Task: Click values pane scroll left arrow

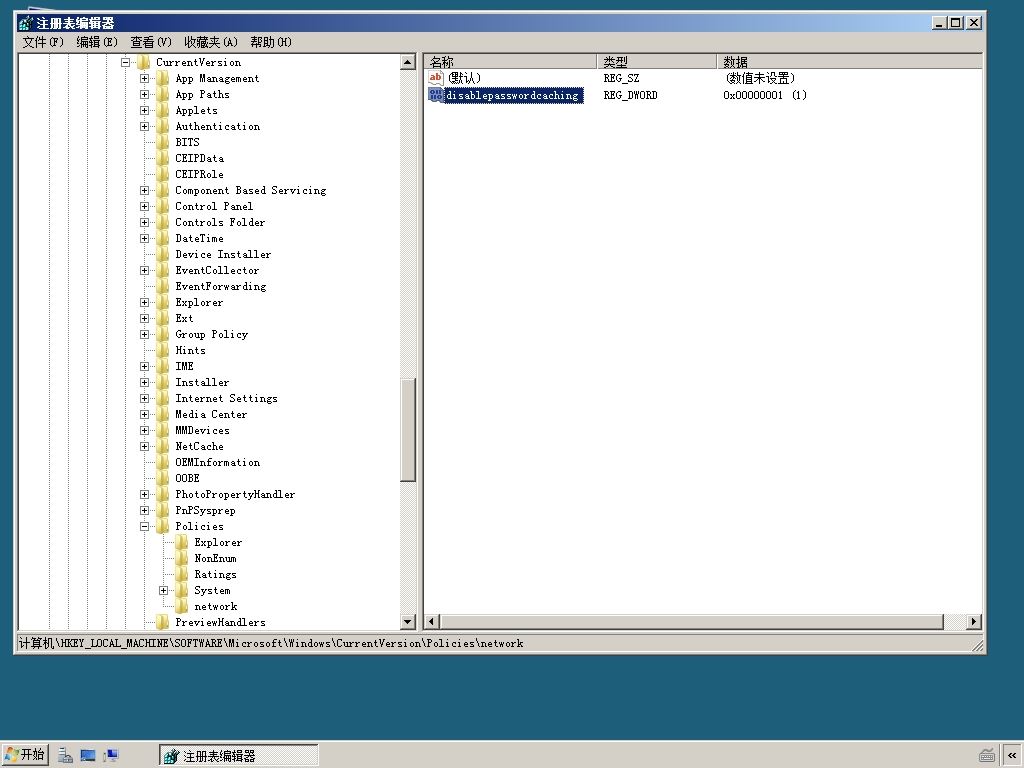Action: pyautogui.click(x=432, y=622)
